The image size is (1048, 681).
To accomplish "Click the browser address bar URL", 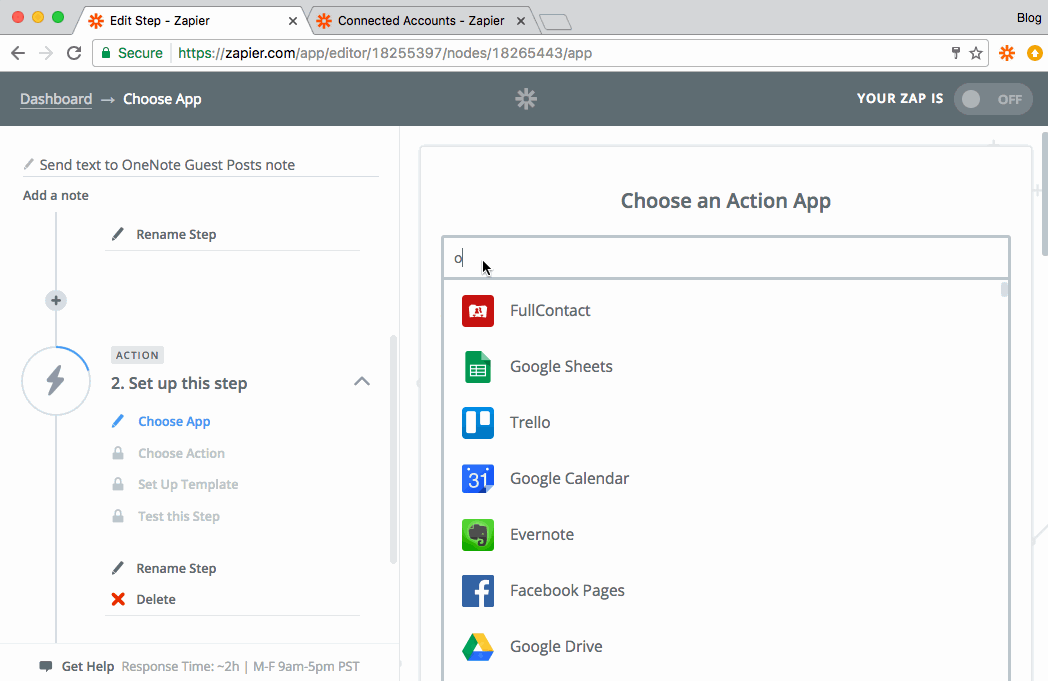I will pyautogui.click(x=385, y=53).
